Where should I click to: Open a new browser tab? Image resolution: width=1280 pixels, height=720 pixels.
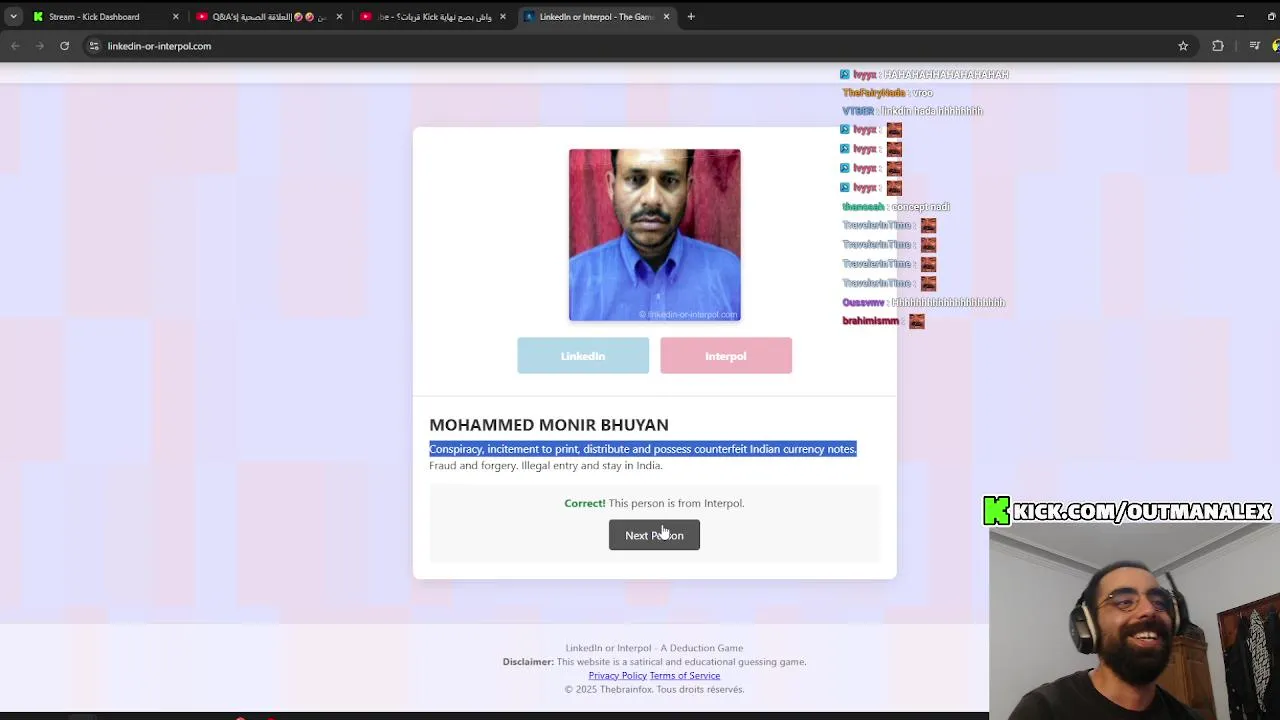tap(691, 16)
